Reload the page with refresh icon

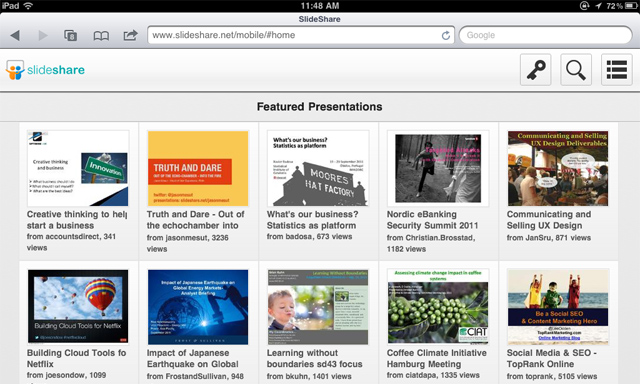tap(446, 36)
